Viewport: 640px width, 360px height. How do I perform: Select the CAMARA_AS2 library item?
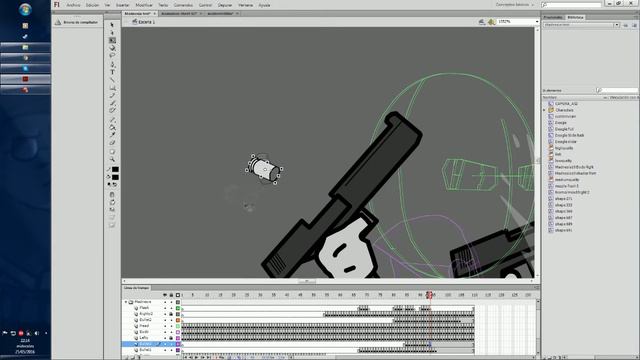[567, 104]
